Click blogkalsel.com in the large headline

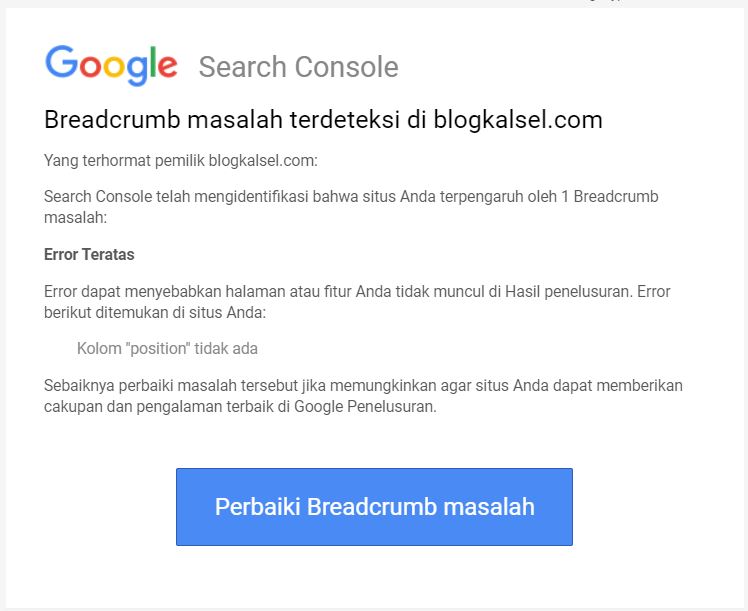pyautogui.click(x=518, y=119)
